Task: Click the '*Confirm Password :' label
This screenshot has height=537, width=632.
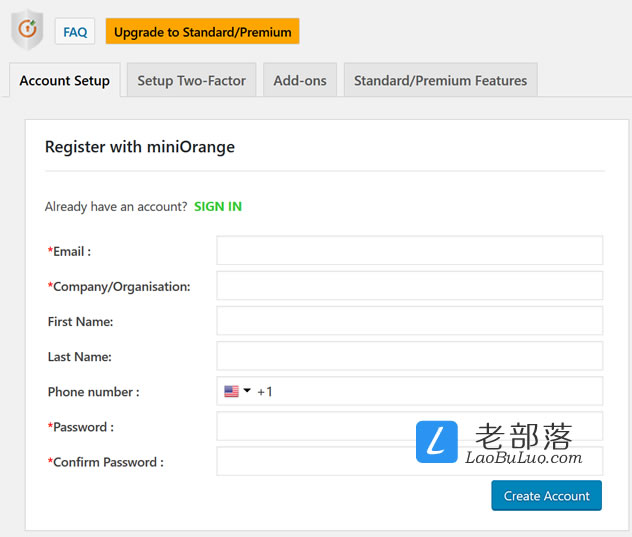Action: [106, 462]
